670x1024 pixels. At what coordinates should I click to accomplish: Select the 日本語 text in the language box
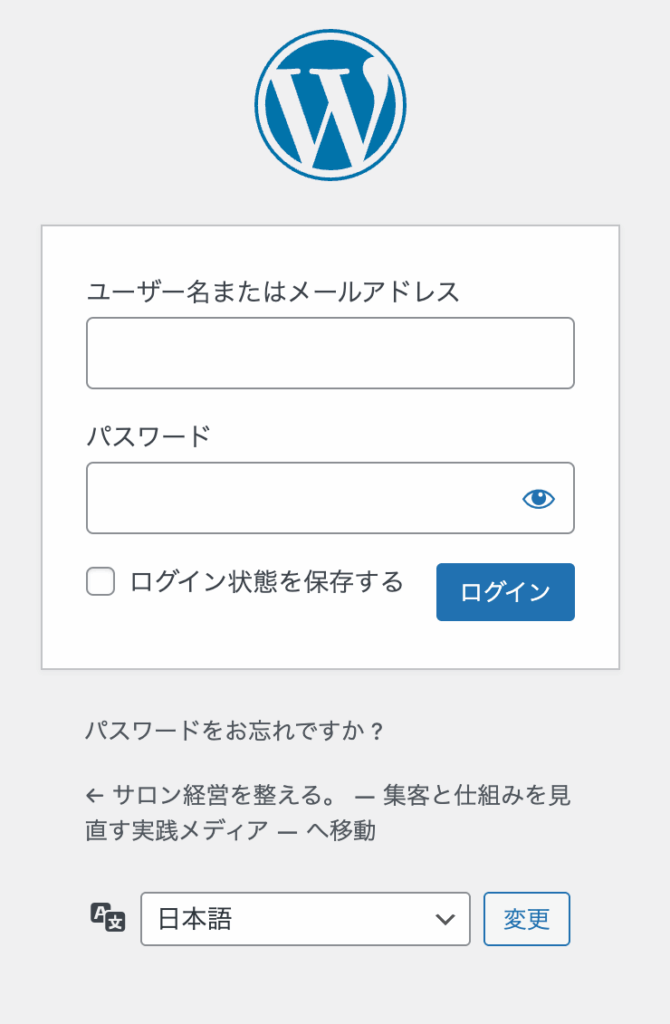(196, 919)
